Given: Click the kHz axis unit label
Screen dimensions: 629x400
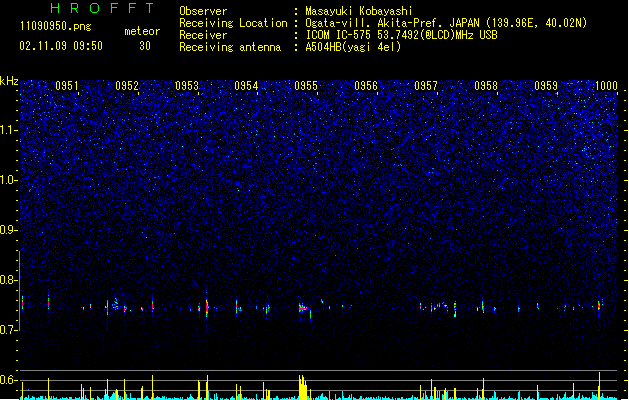Looking at the screenshot, I should pyautogui.click(x=9, y=81).
